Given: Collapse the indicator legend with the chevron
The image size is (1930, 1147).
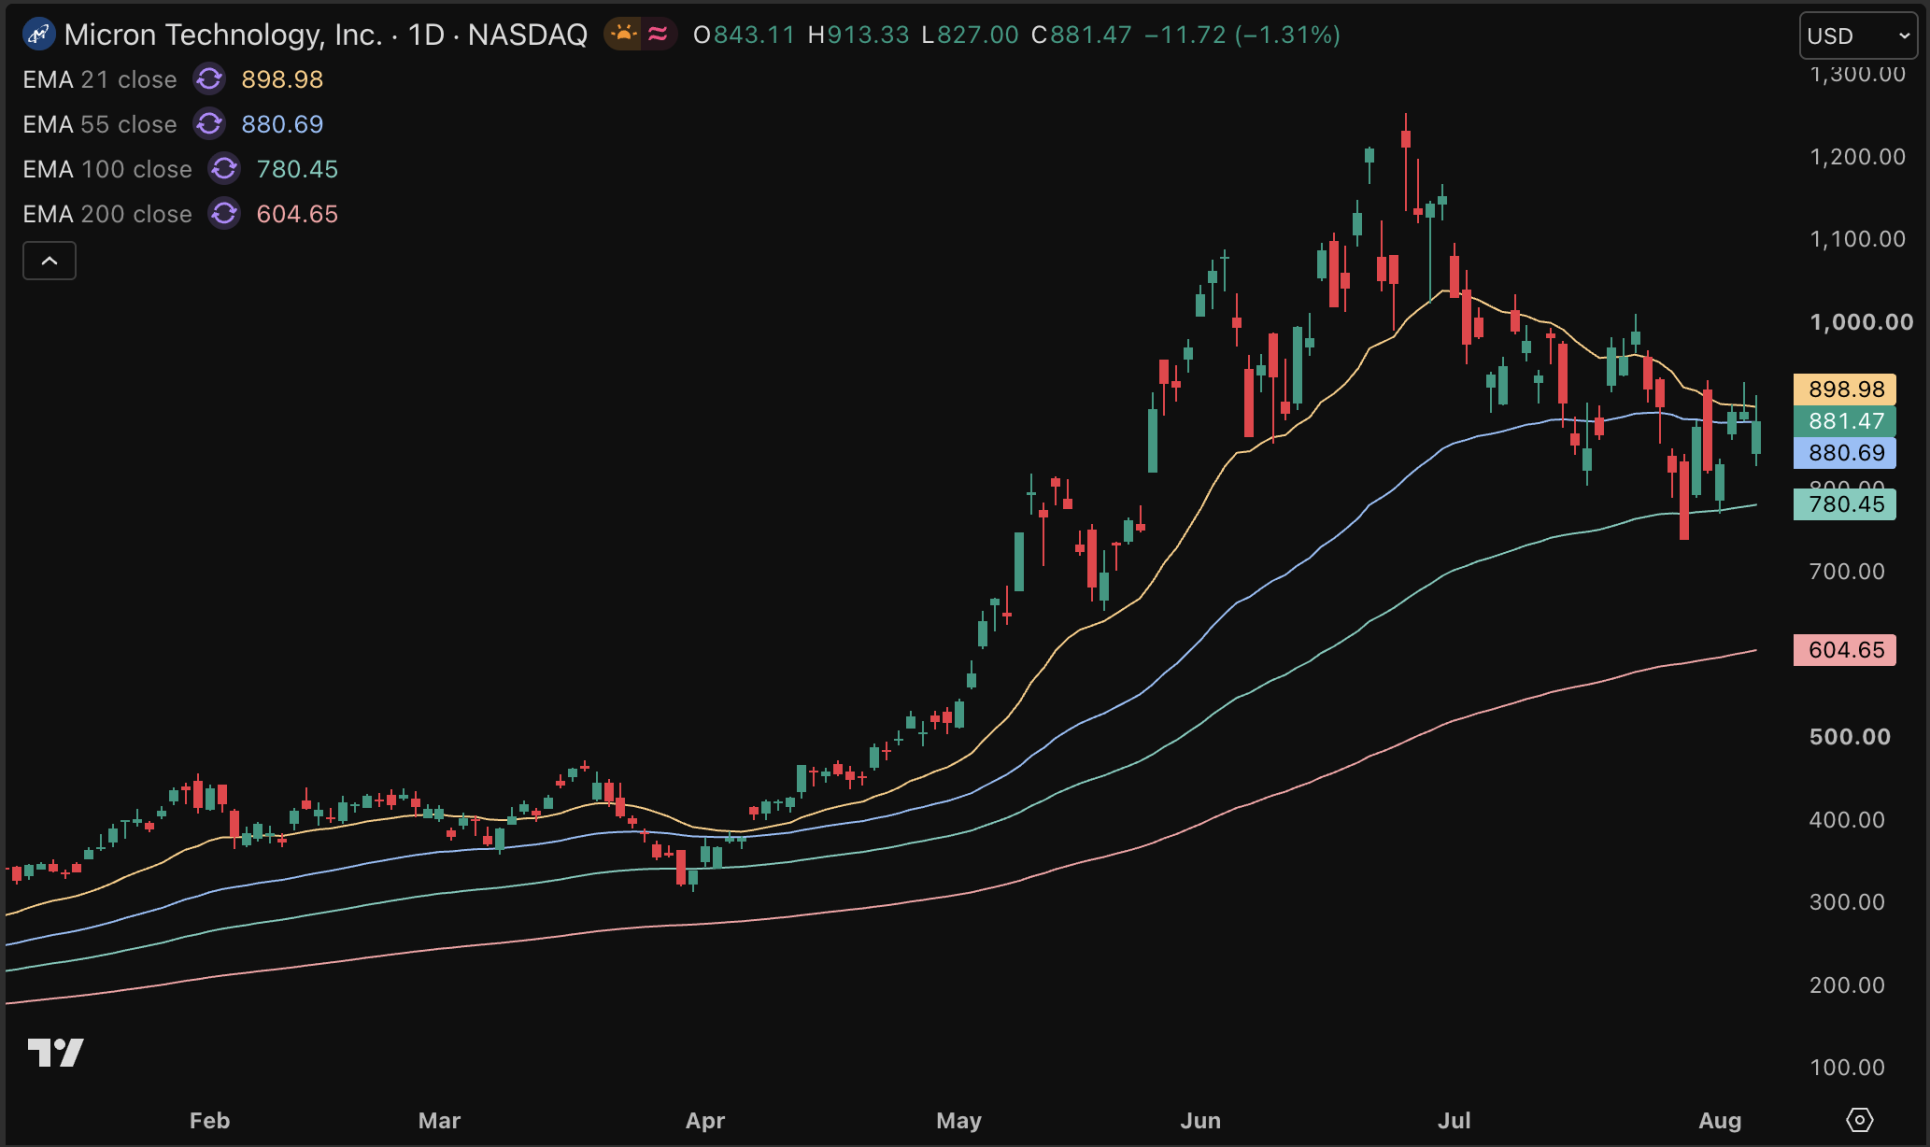Looking at the screenshot, I should tap(50, 261).
